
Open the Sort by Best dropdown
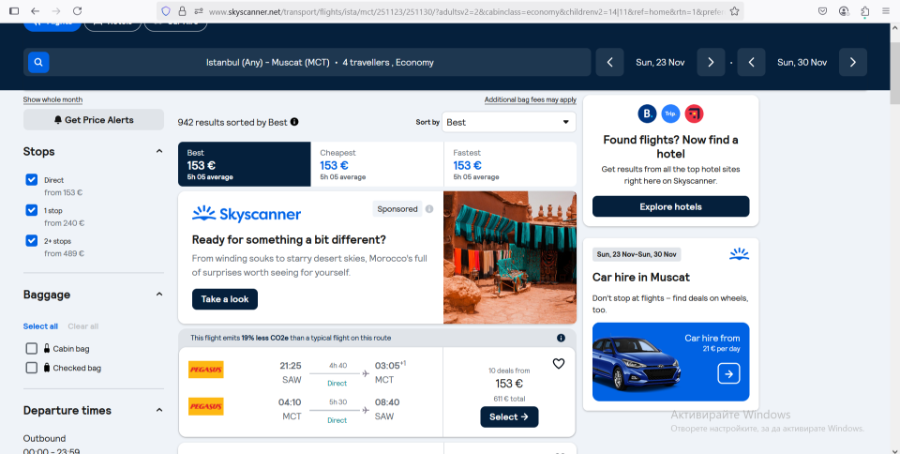509,122
